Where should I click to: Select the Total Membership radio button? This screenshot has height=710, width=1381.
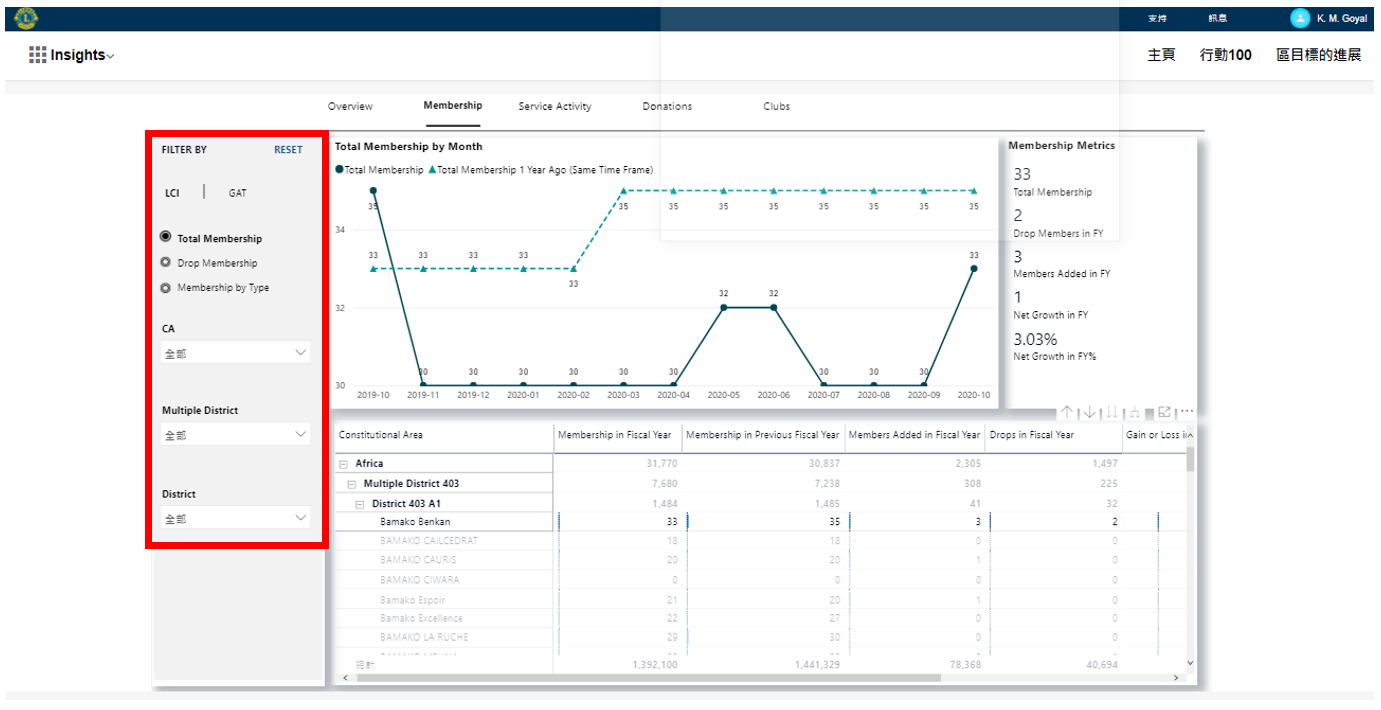[165, 238]
